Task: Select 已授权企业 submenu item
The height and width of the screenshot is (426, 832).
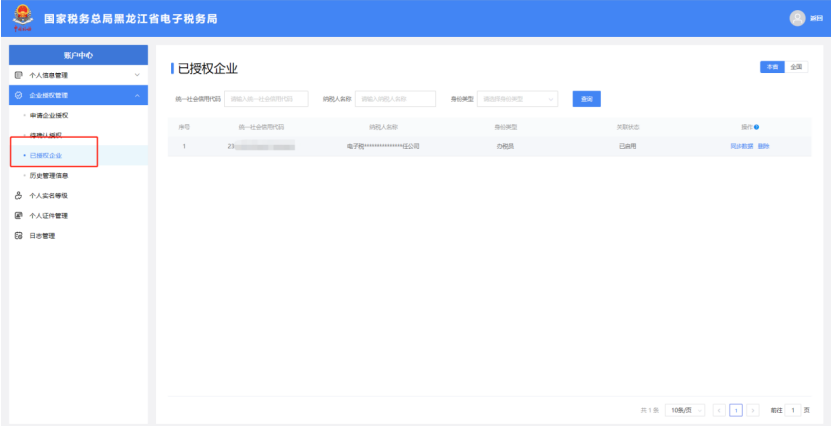Action: pyautogui.click(x=46, y=155)
